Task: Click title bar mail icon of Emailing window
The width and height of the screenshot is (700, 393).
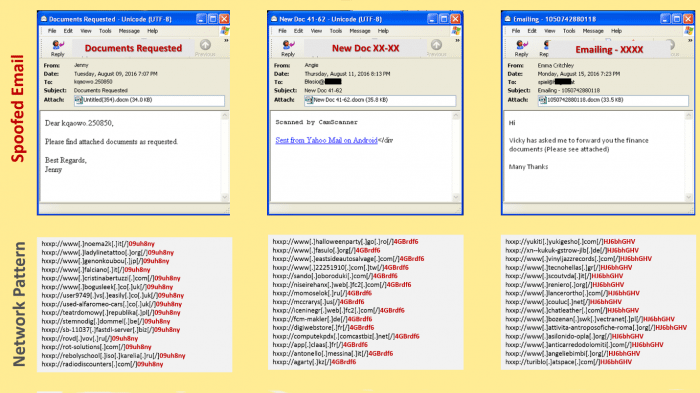Action: (x=508, y=19)
